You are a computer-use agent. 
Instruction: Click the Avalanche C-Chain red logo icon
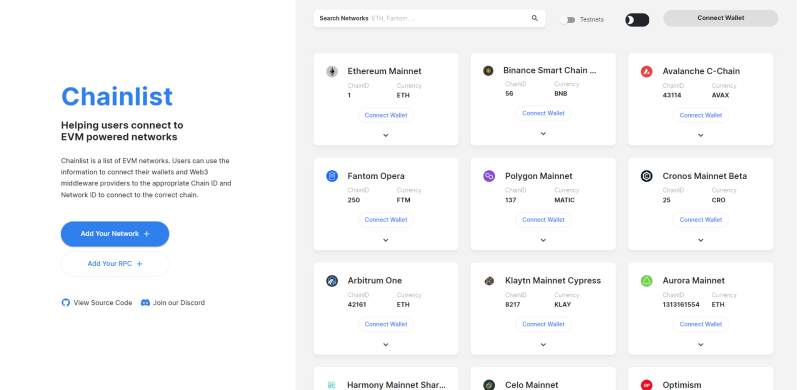(646, 71)
